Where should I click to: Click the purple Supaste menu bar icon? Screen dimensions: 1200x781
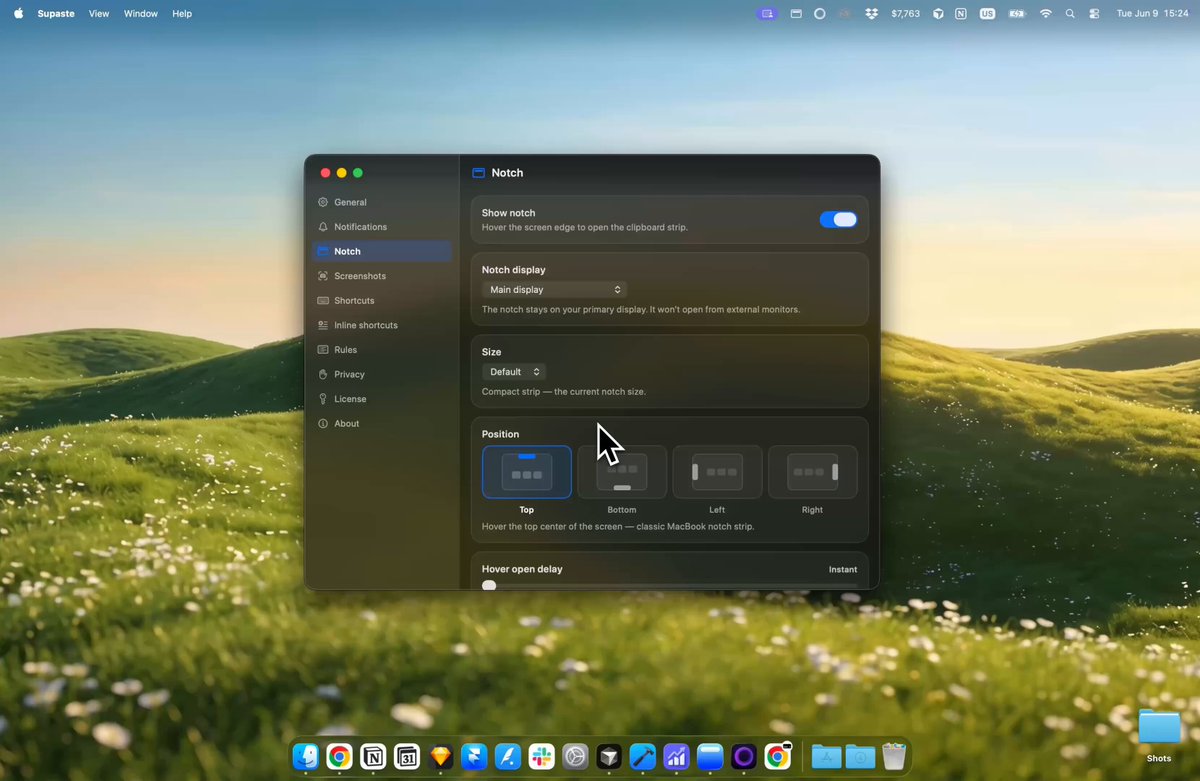pyautogui.click(x=768, y=14)
